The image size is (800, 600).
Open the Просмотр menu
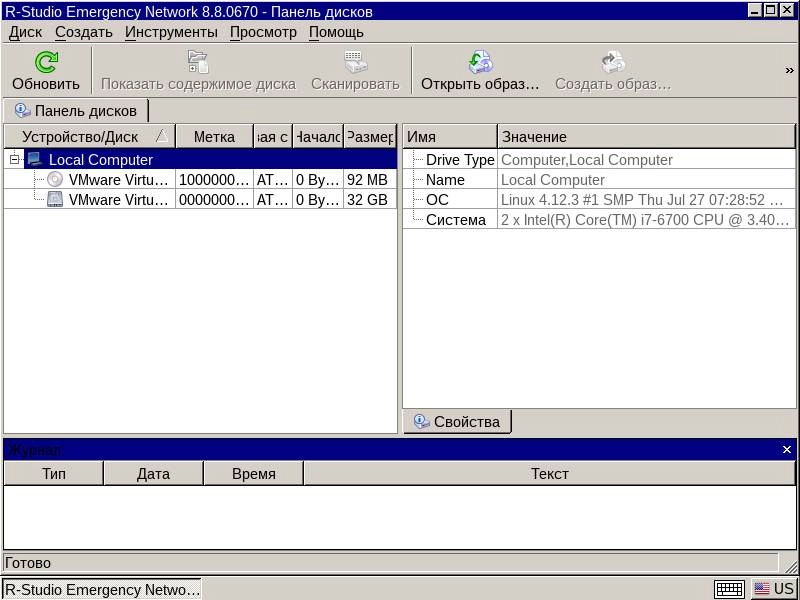click(x=263, y=32)
